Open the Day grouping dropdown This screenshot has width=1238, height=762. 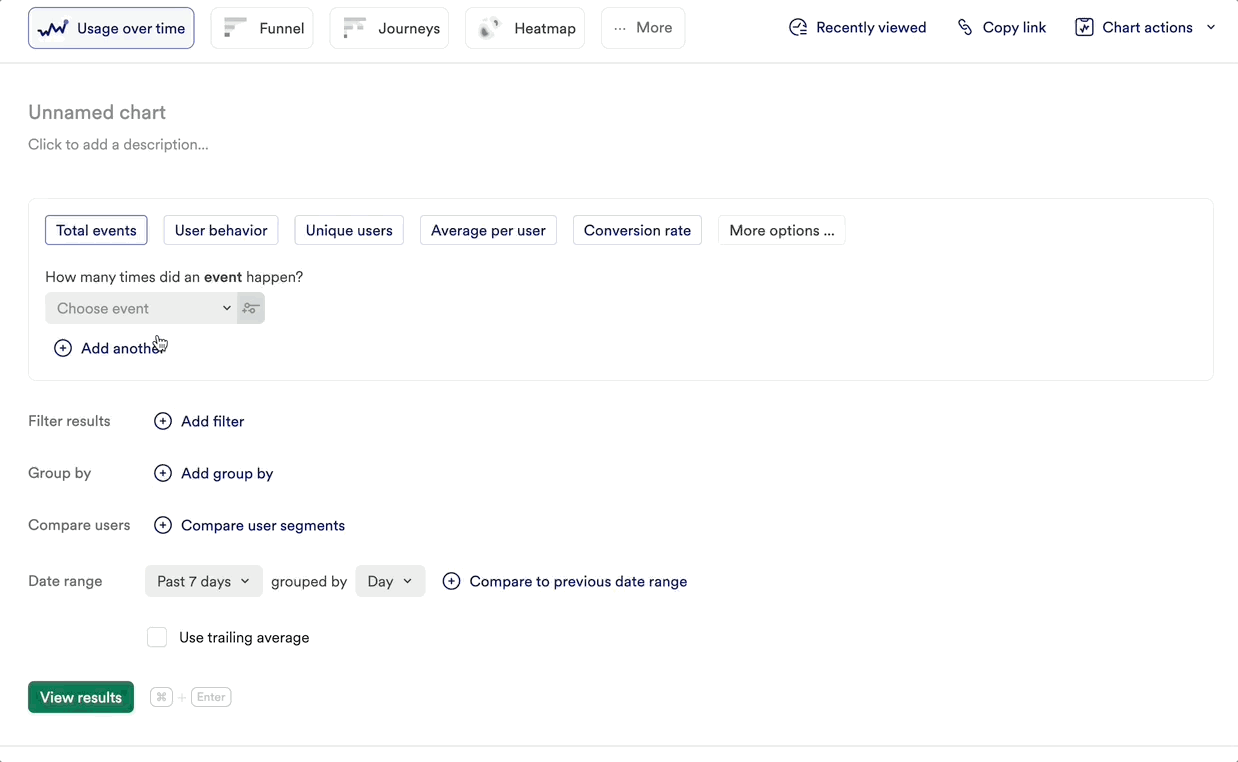point(390,581)
